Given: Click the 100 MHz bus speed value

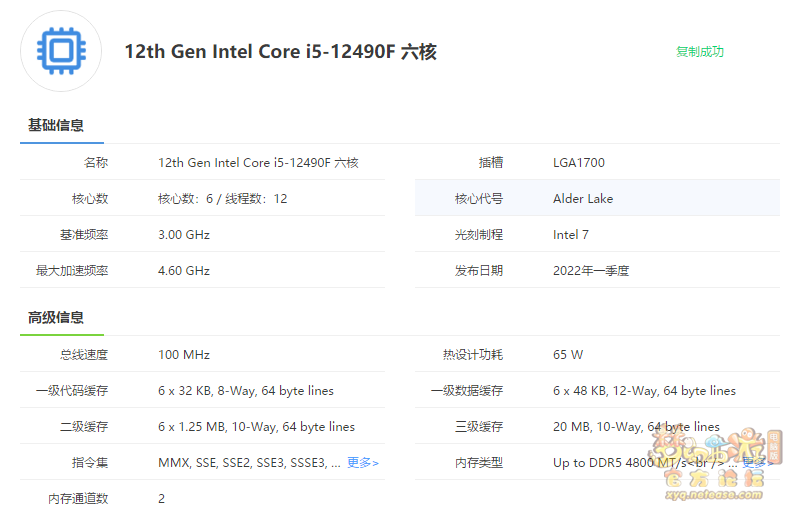Looking at the screenshot, I should [x=184, y=355].
